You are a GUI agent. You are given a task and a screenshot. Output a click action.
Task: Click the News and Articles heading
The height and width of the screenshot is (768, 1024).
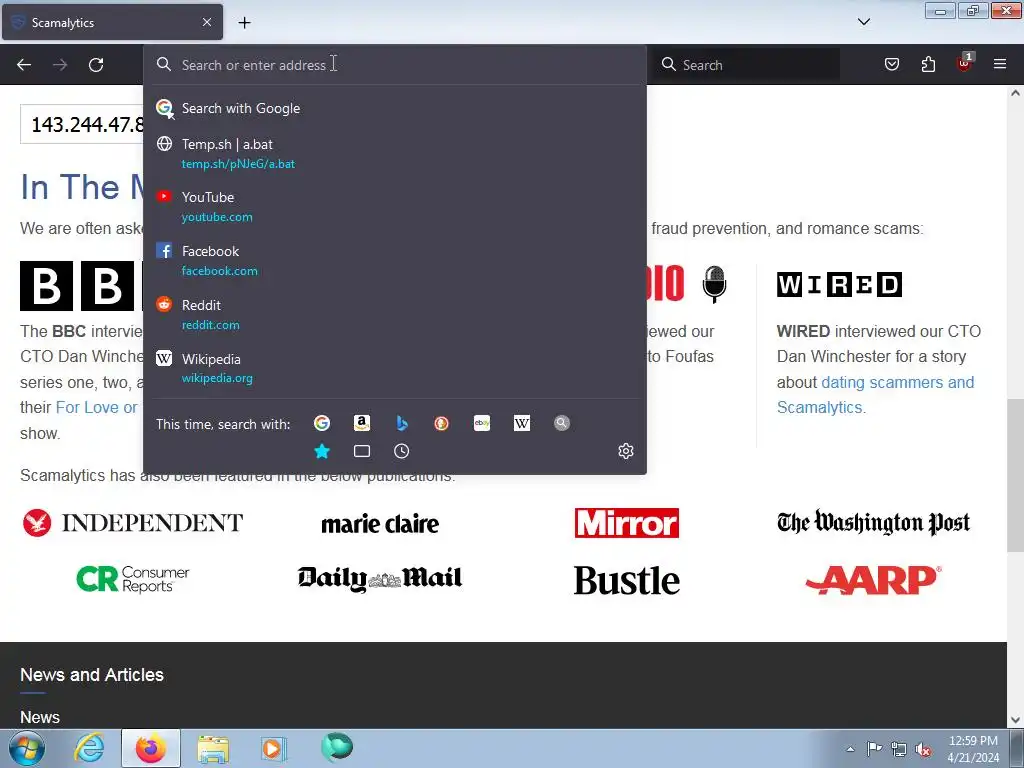[x=92, y=675]
